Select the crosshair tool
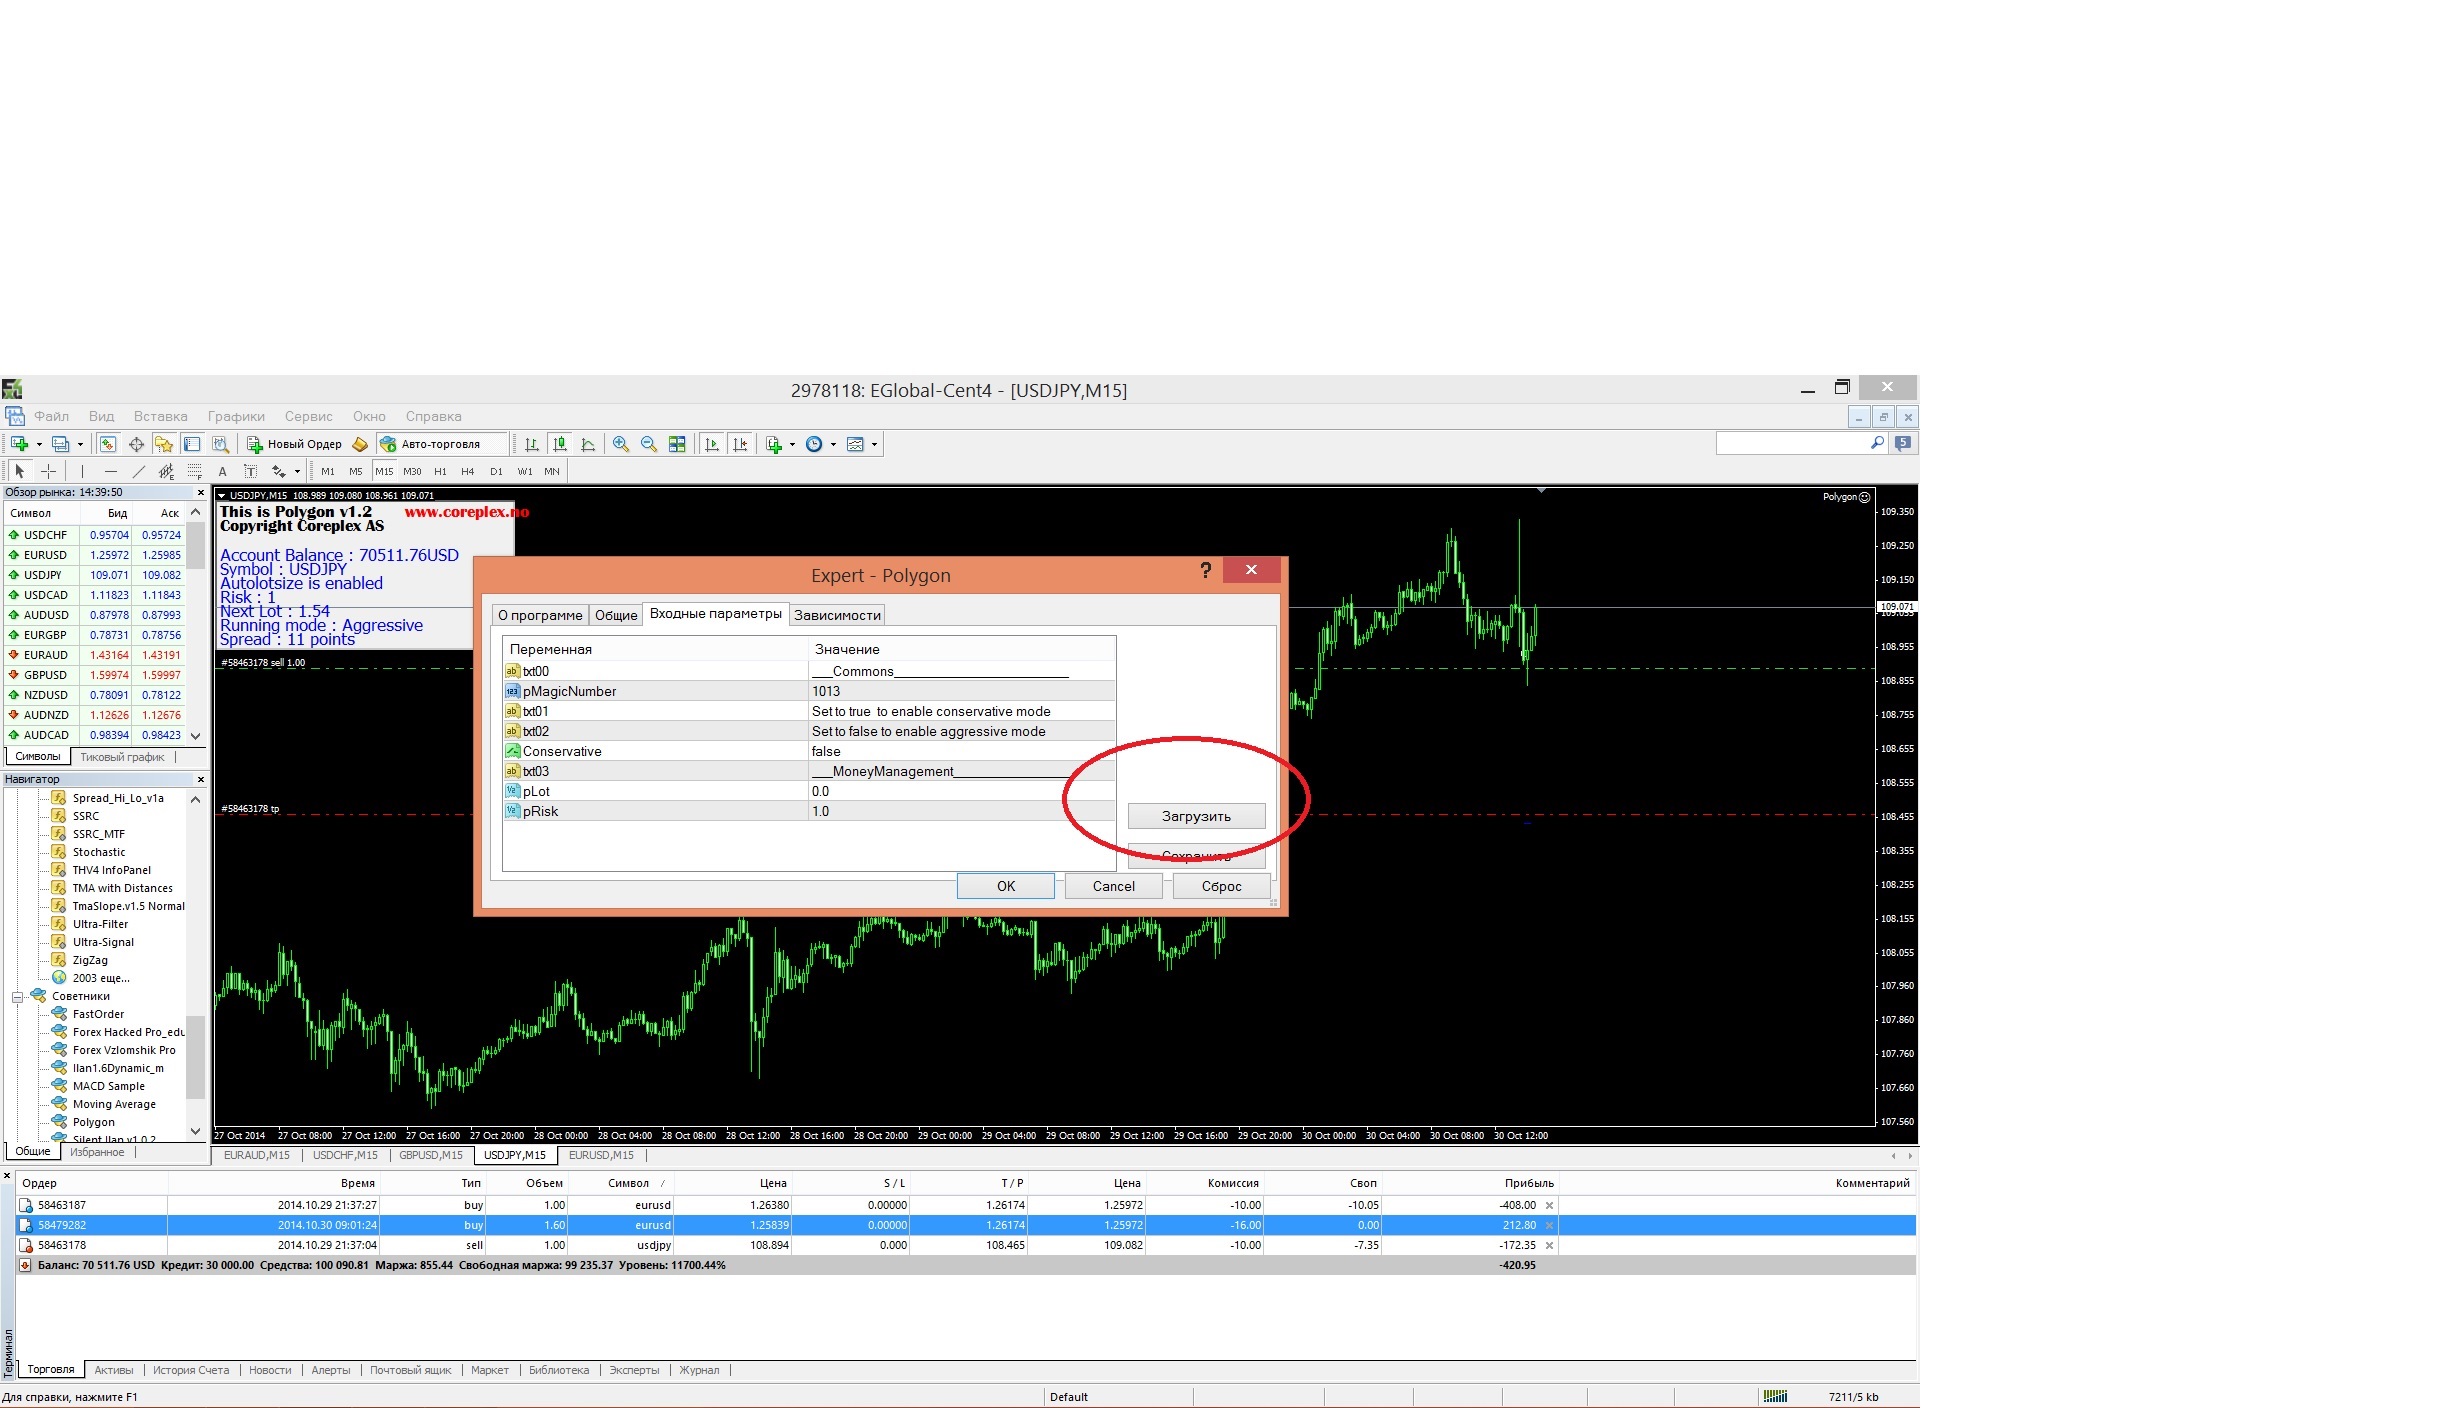Screen dimensions: 2456x1408 [x=48, y=471]
